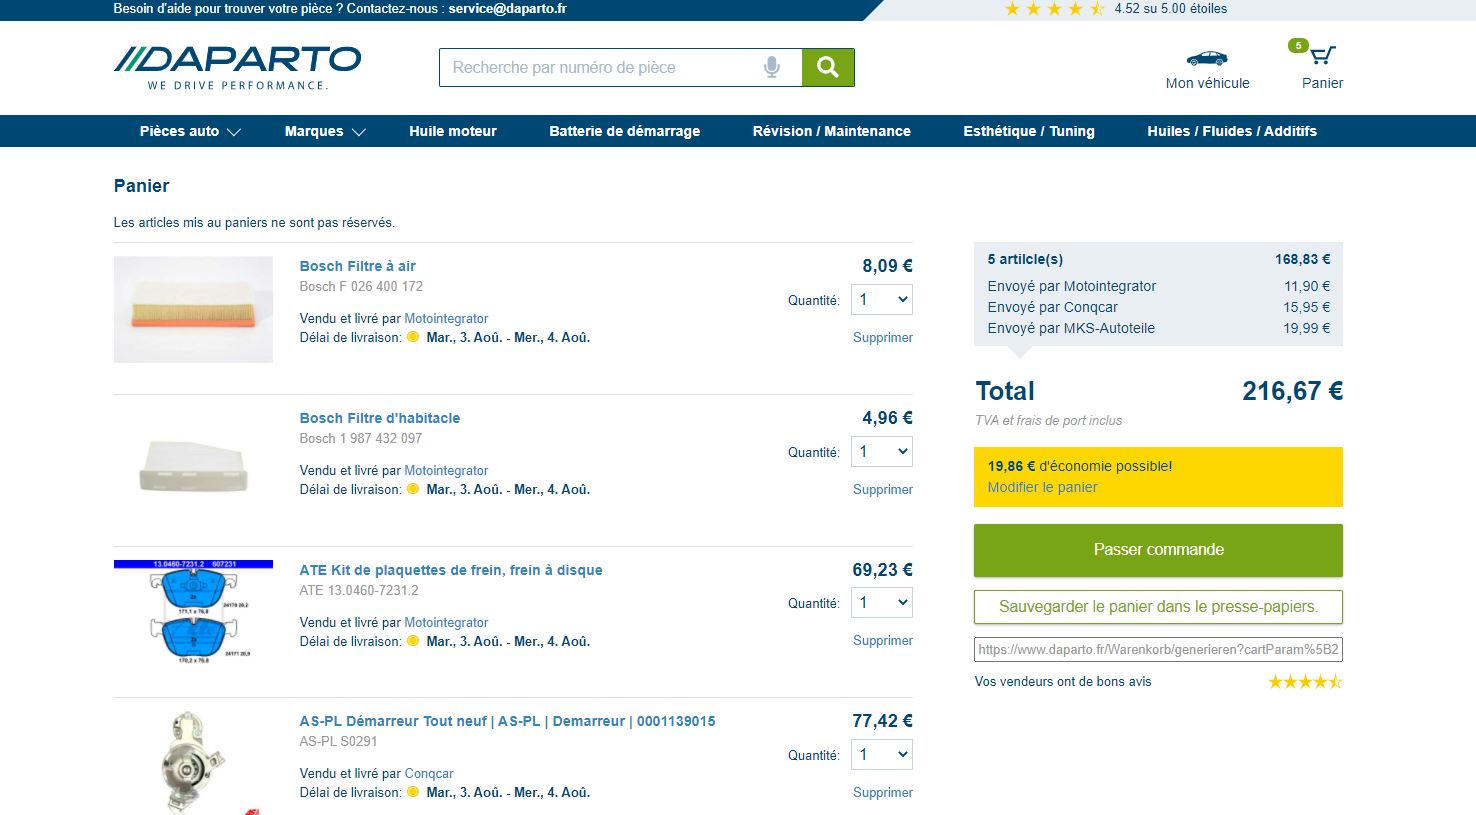Screen dimensions: 1476x815
Task: Click the 5 article(s) summary line
Action: [1158, 259]
